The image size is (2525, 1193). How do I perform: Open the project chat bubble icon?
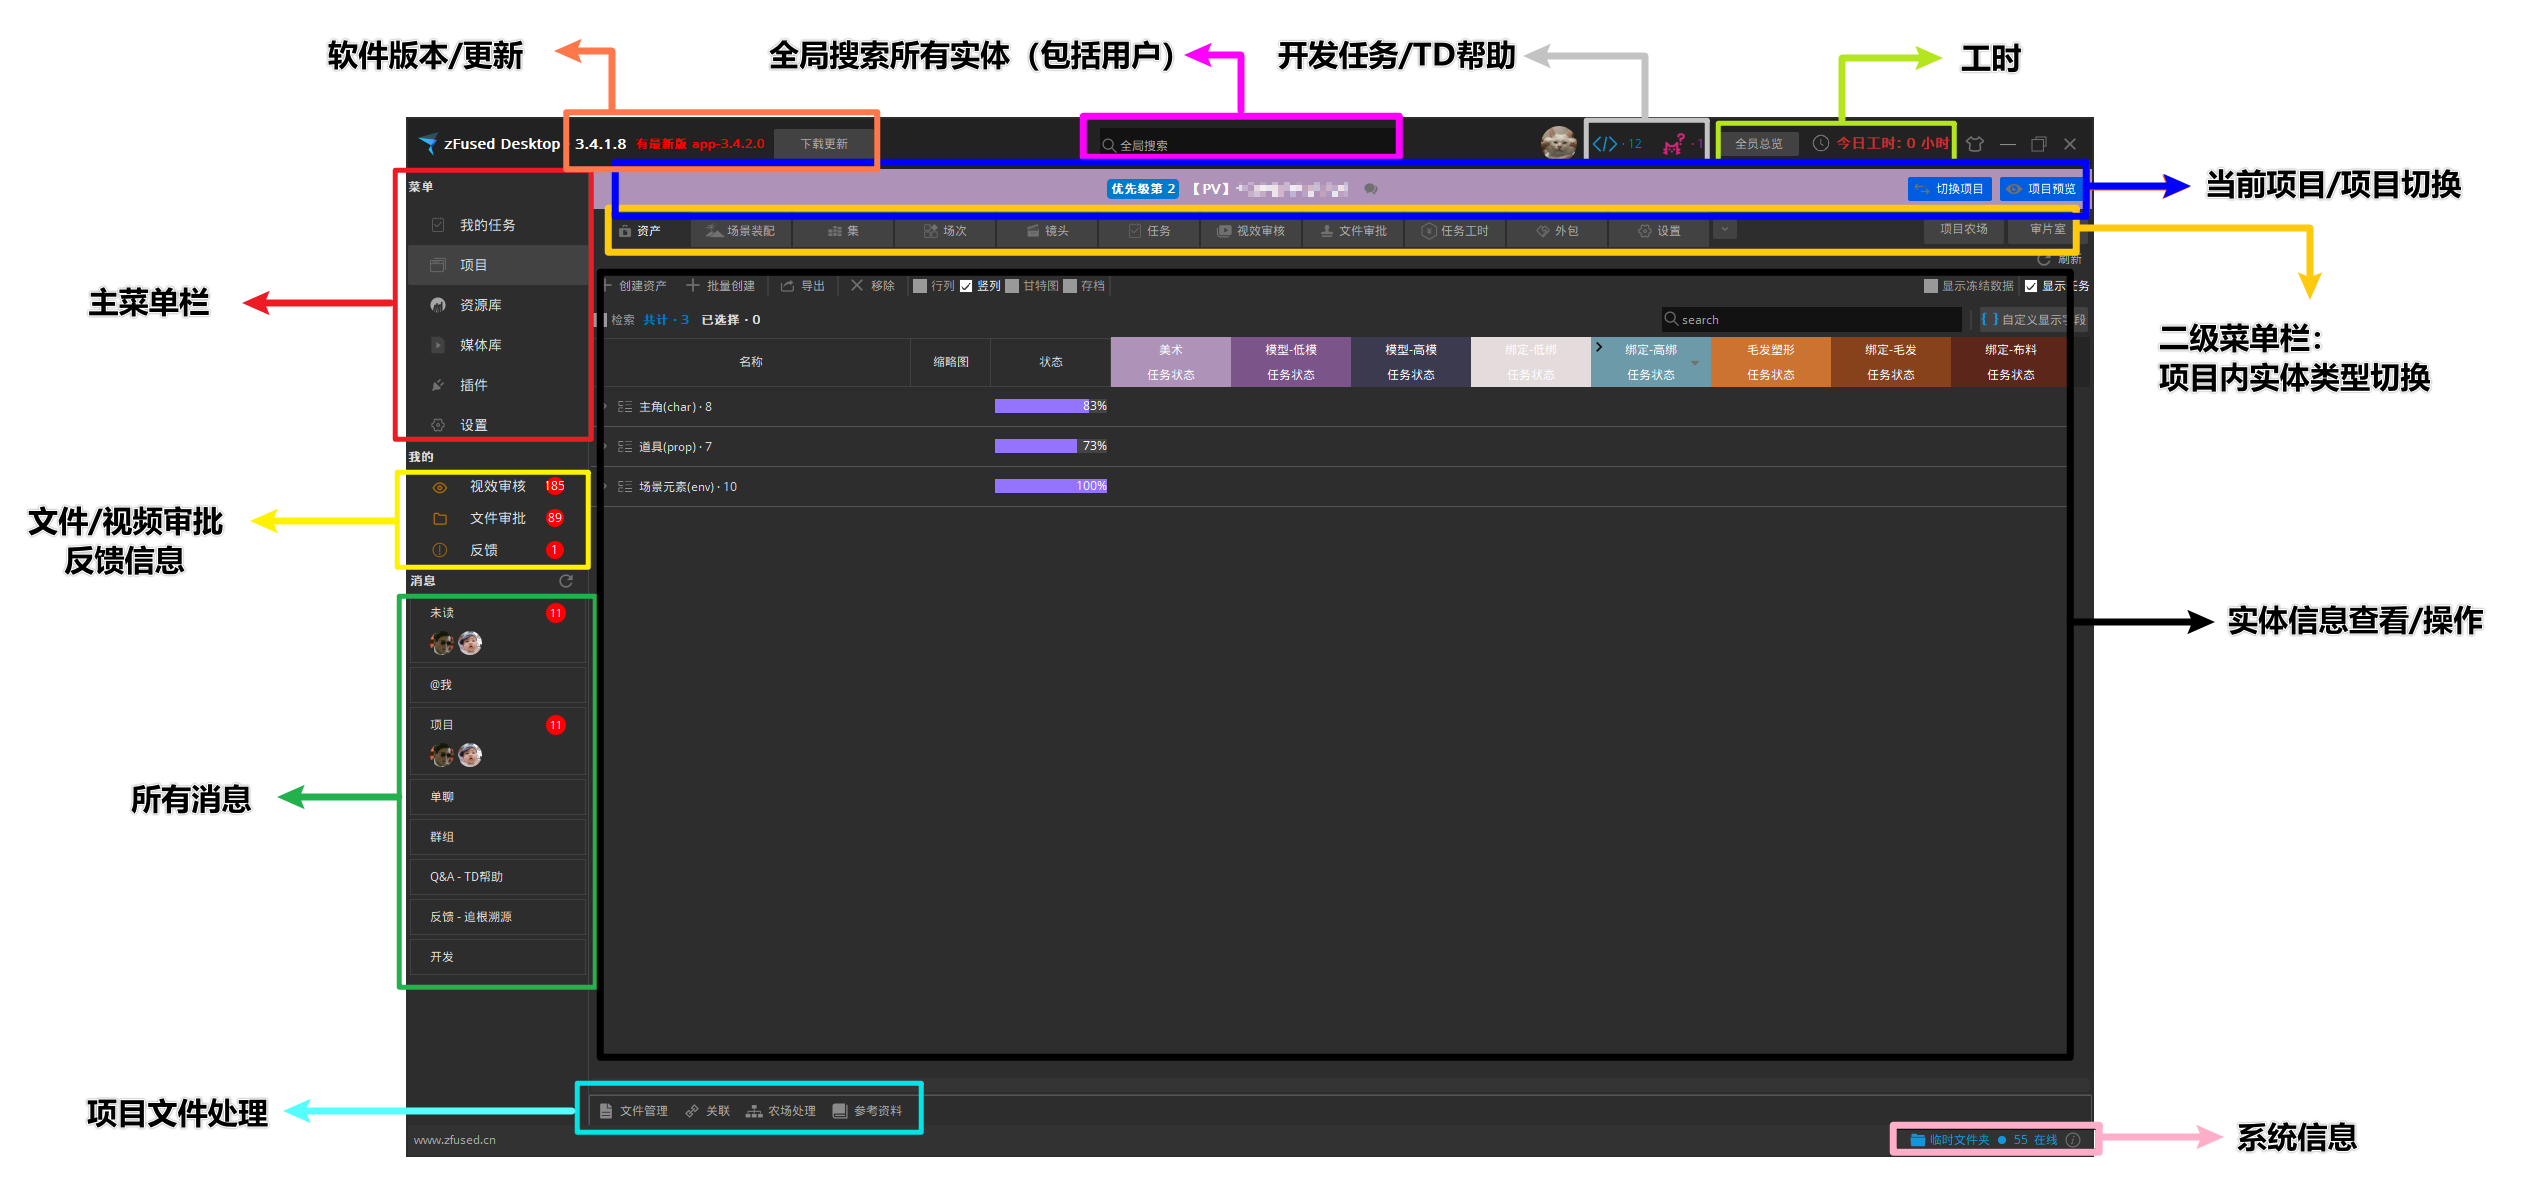1371,188
